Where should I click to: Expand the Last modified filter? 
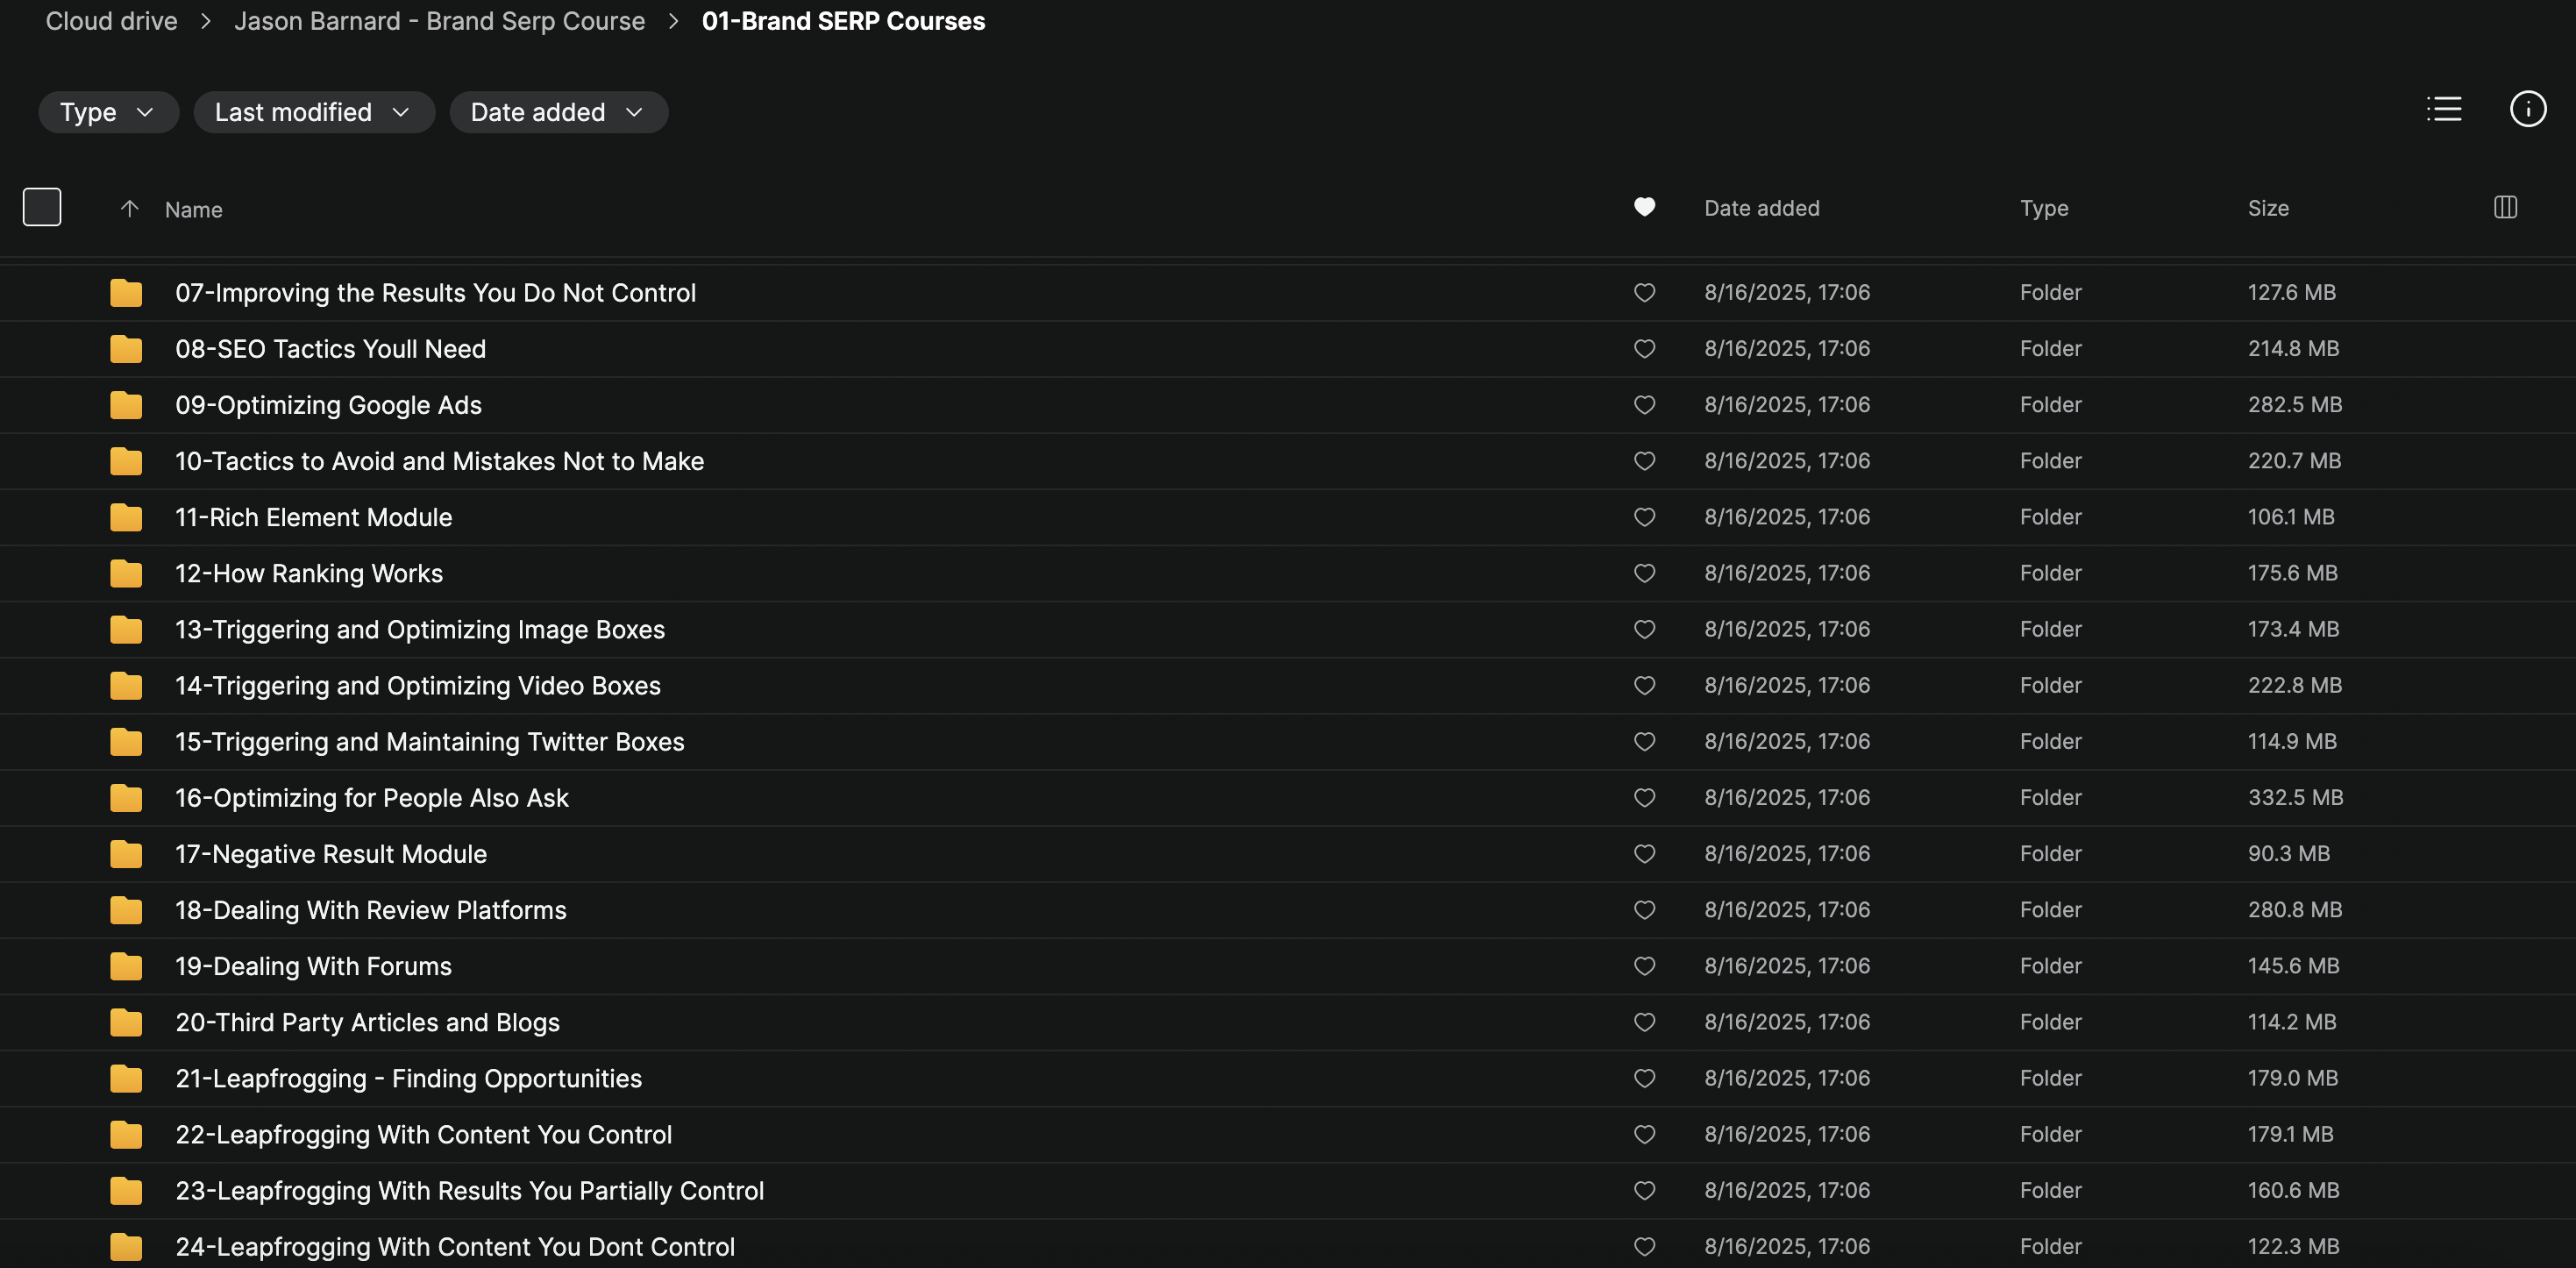pos(313,112)
